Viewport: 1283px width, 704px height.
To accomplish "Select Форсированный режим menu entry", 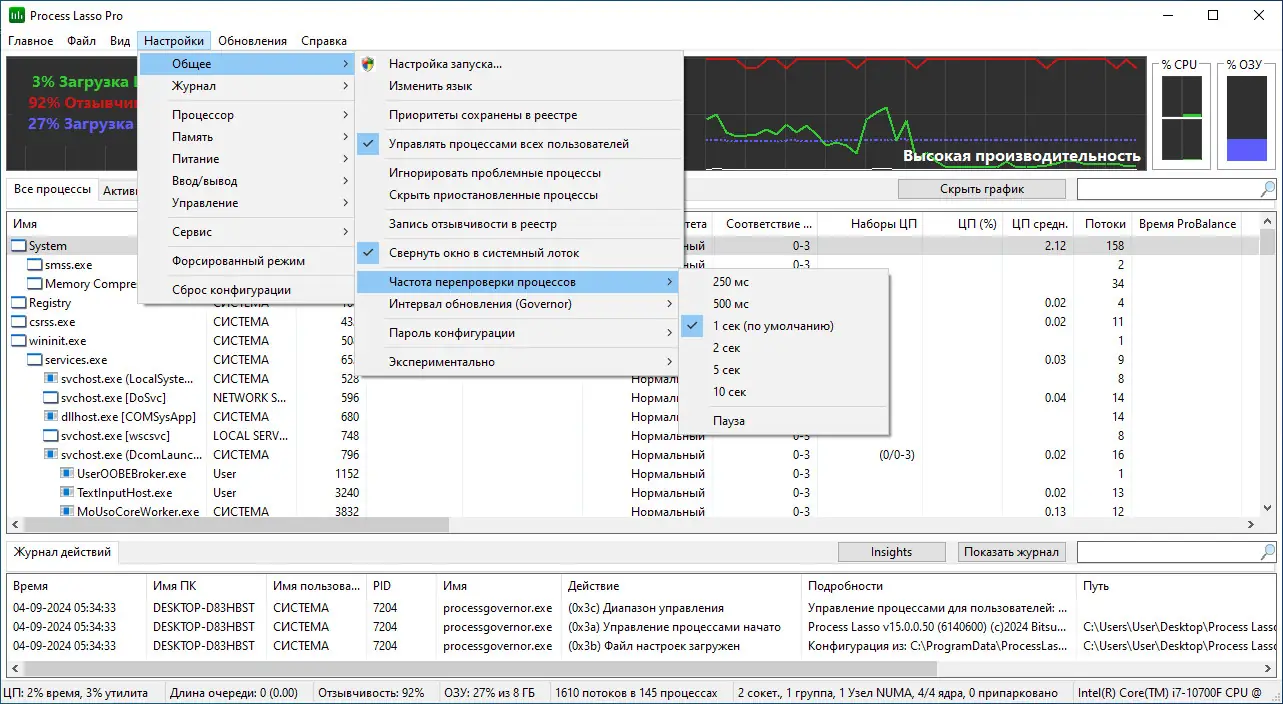I will pos(246,261).
